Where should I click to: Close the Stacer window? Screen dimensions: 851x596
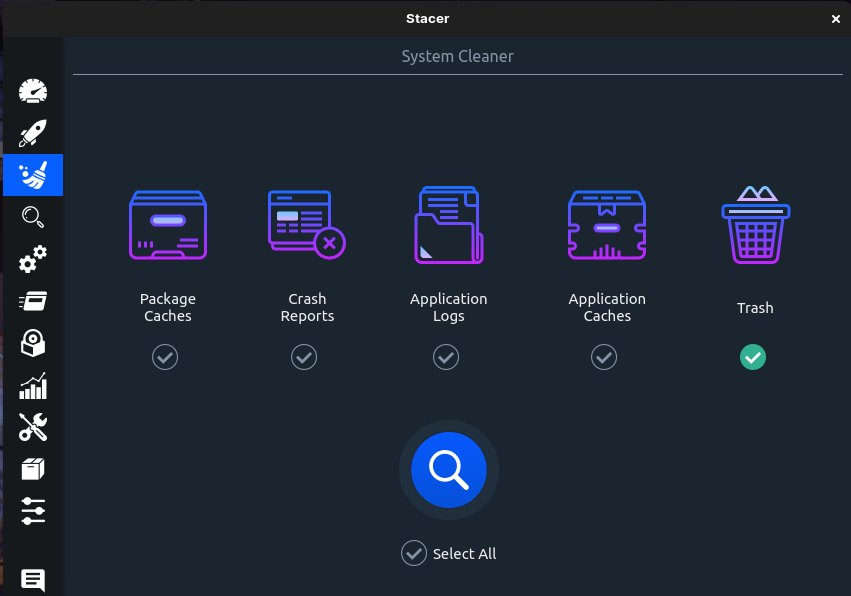836,19
